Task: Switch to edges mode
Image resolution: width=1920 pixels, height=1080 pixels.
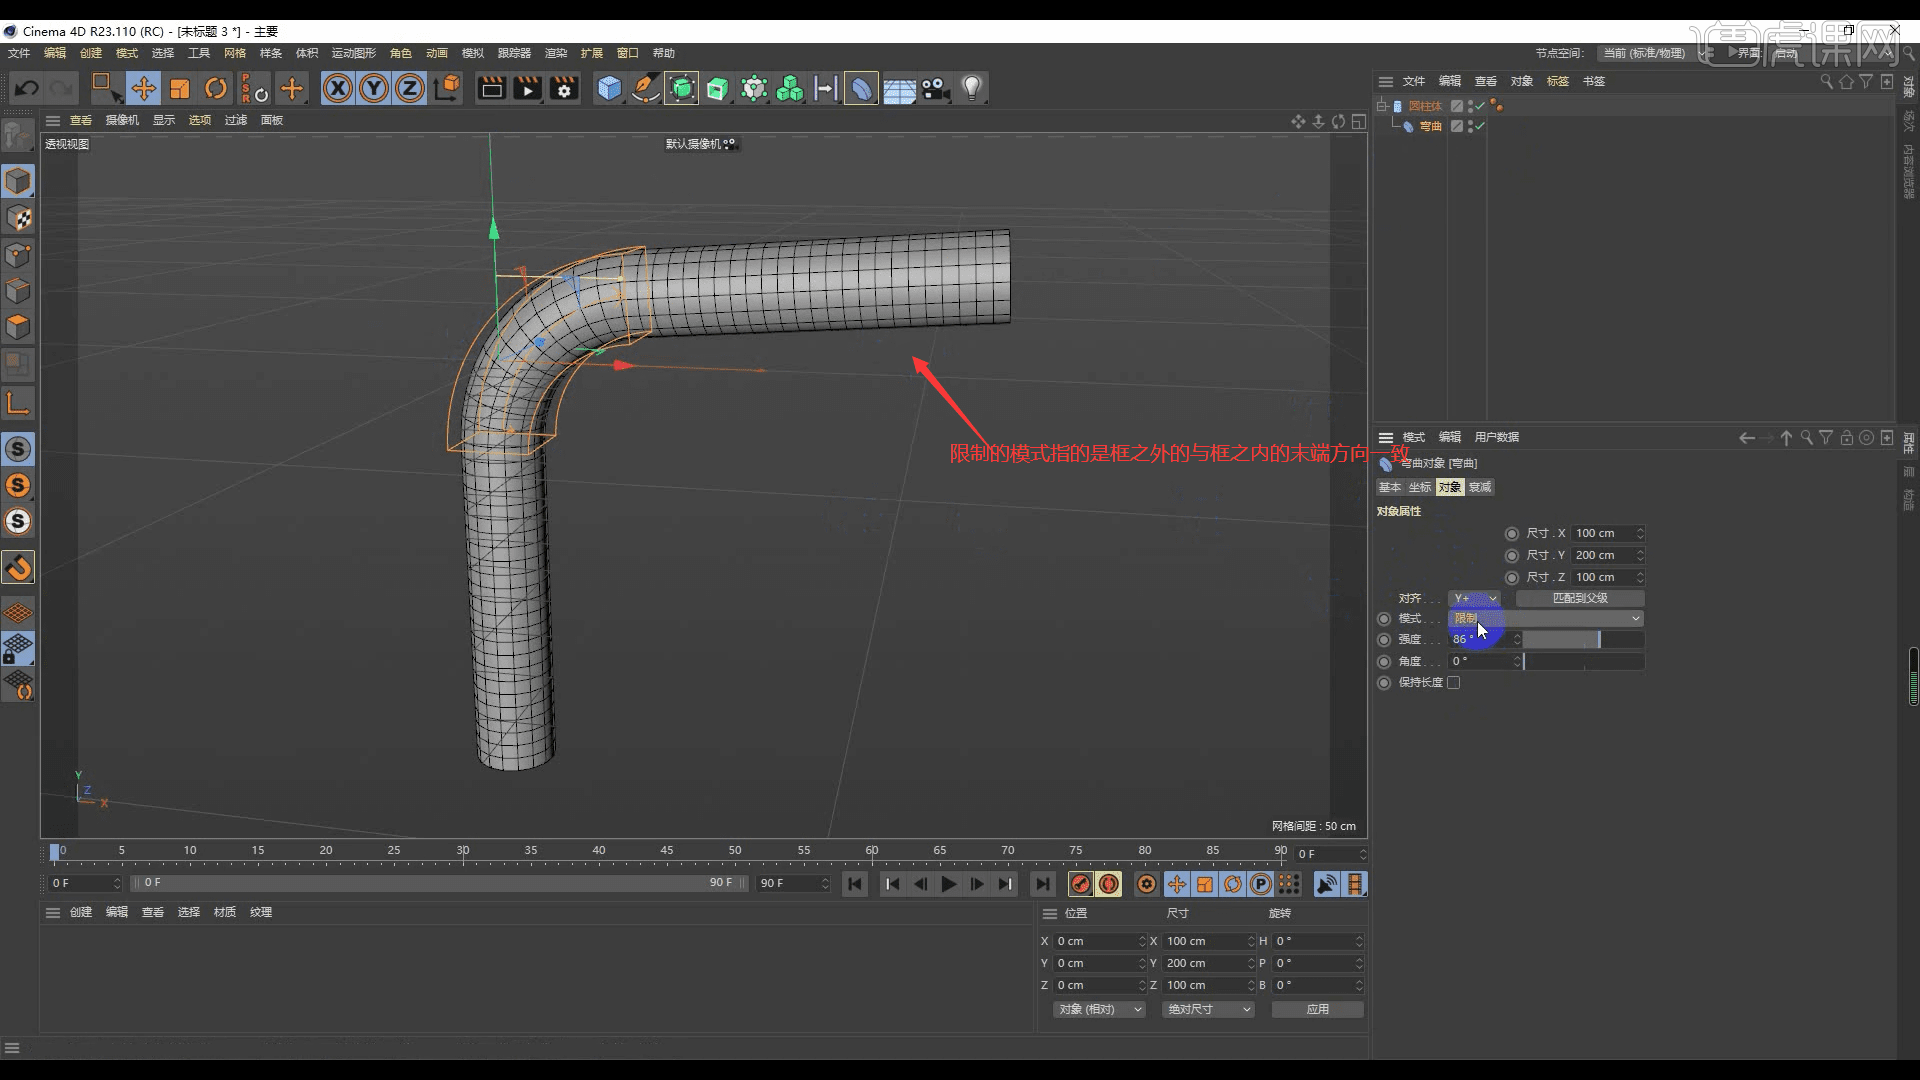Action: coord(18,291)
